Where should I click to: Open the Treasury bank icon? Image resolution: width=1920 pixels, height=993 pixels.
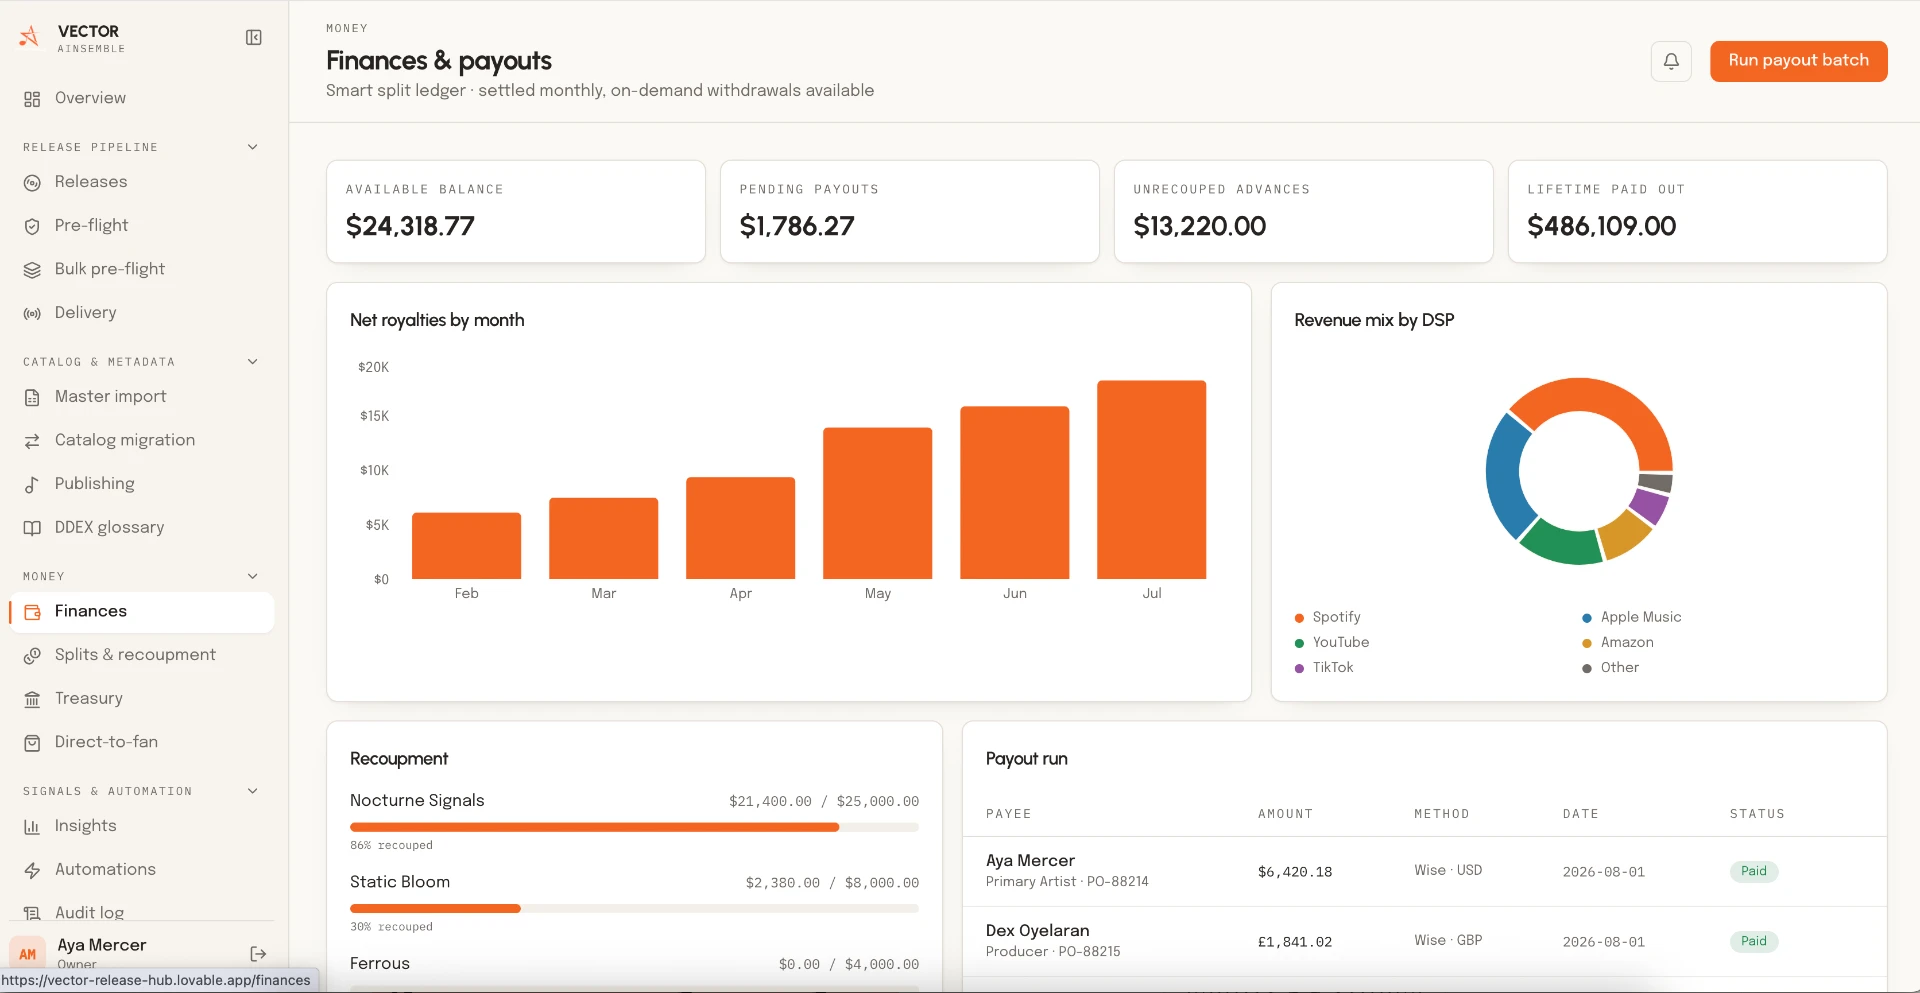click(32, 699)
